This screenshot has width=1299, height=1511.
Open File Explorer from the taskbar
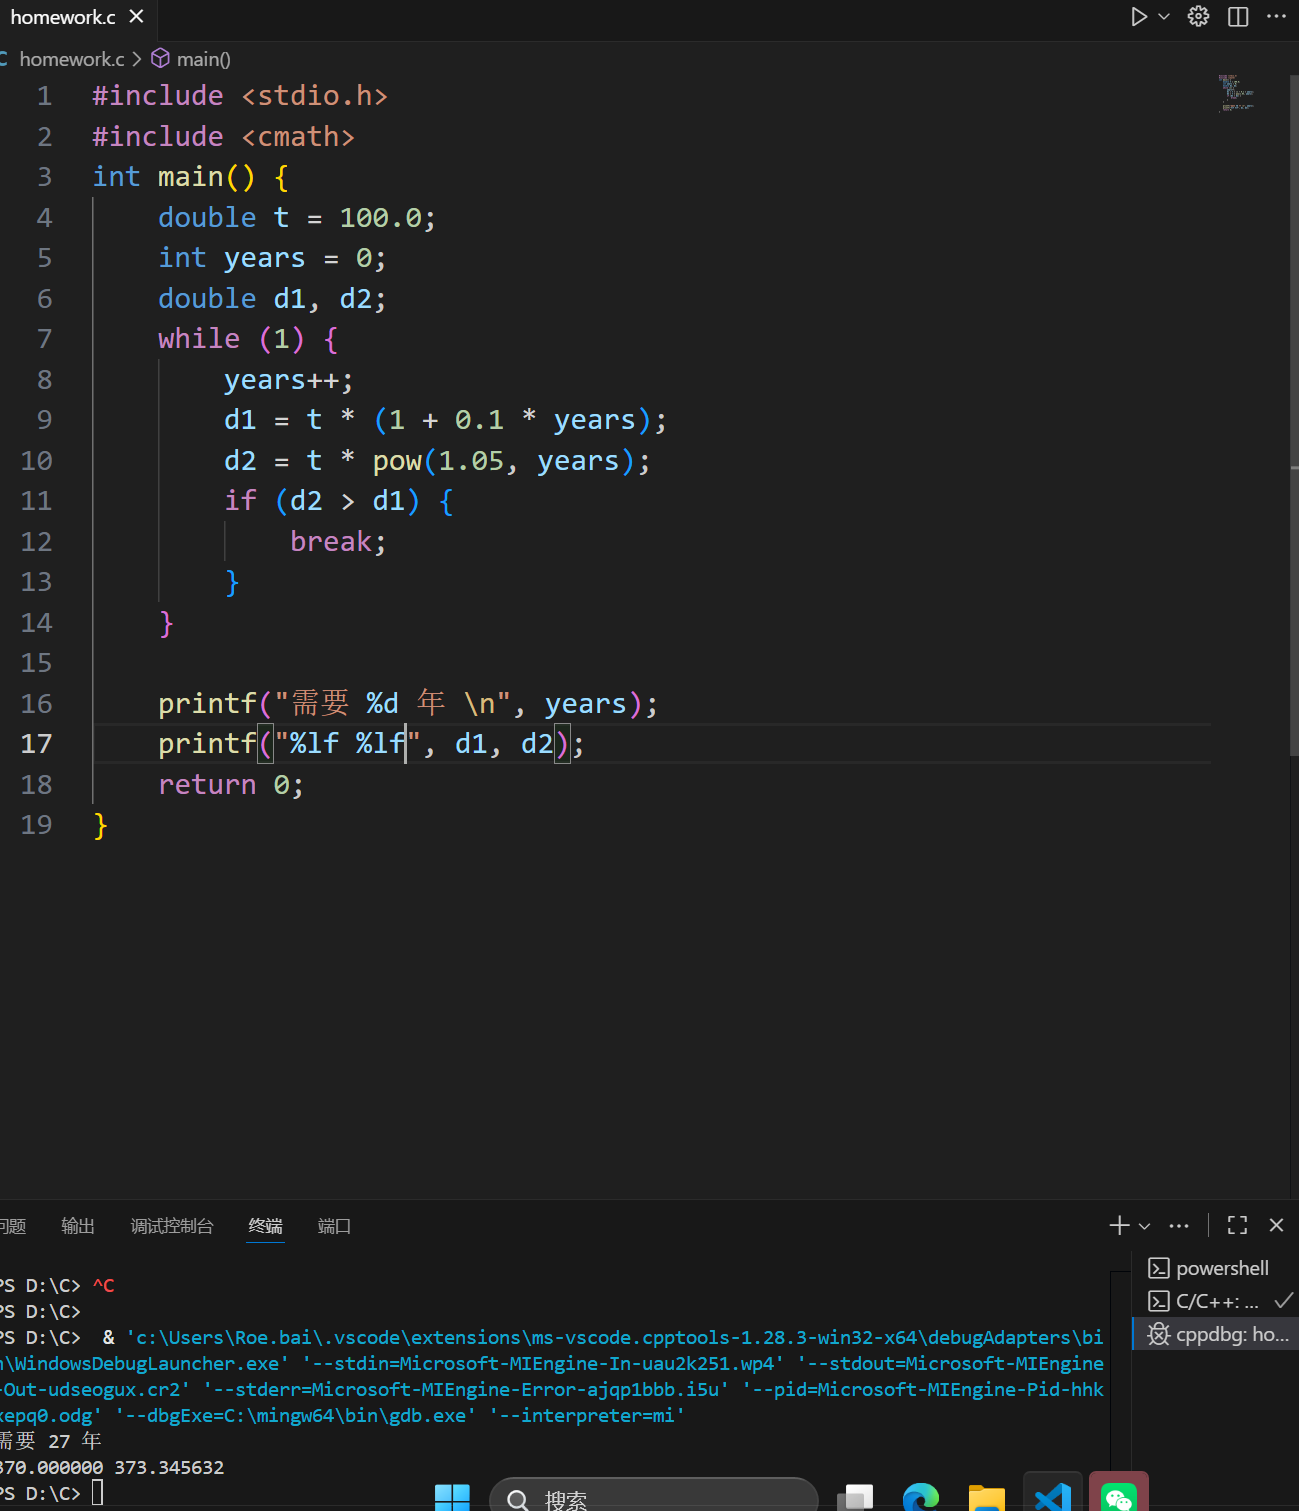(x=986, y=1497)
